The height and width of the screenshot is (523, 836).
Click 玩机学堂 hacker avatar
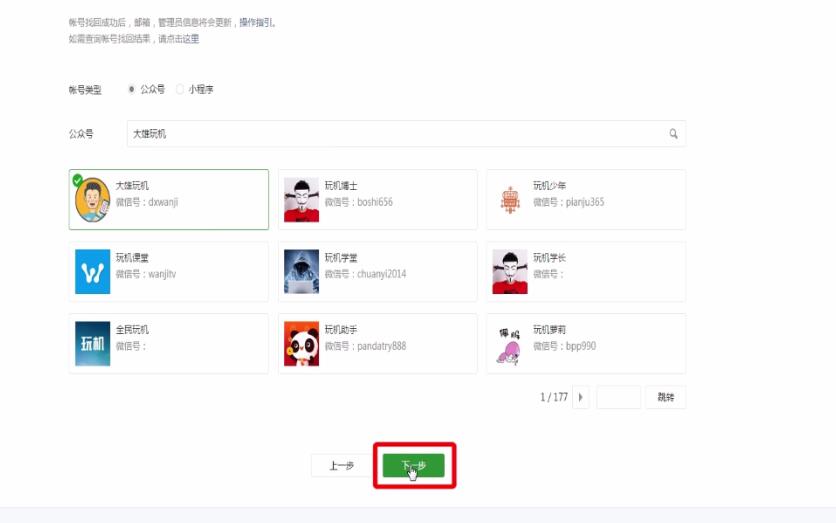pyautogui.click(x=301, y=272)
